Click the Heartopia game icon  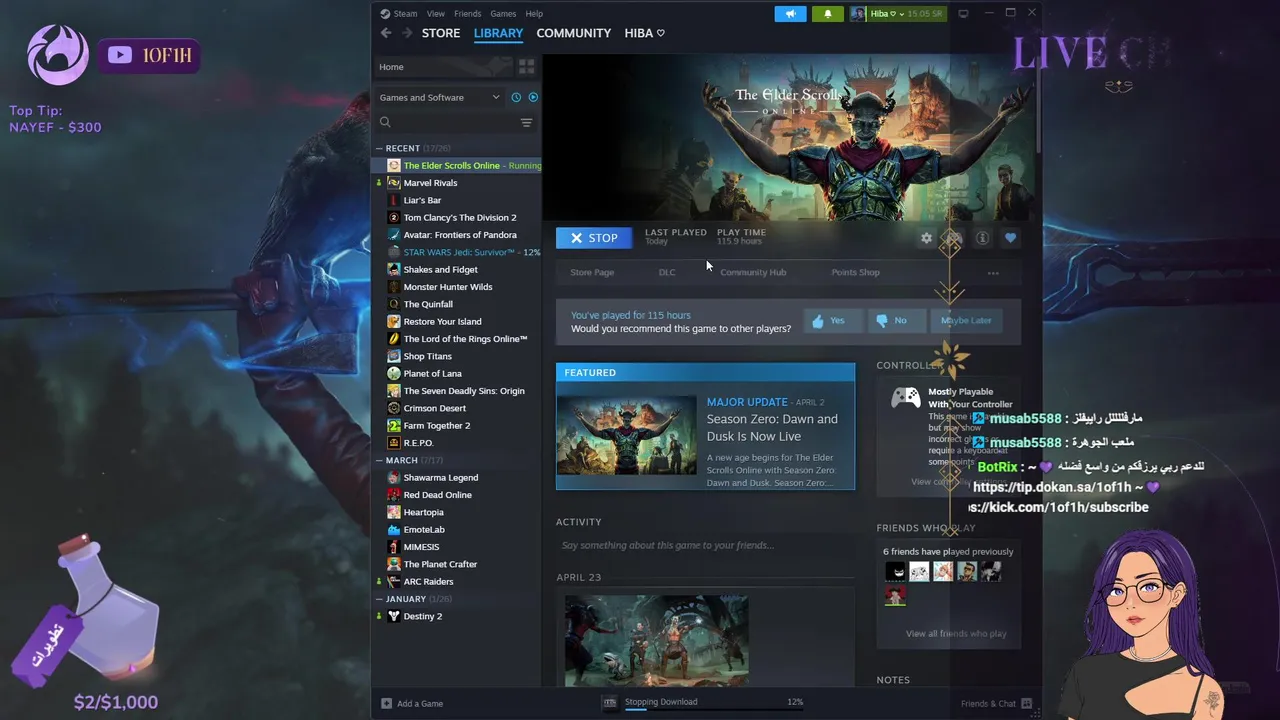394,512
